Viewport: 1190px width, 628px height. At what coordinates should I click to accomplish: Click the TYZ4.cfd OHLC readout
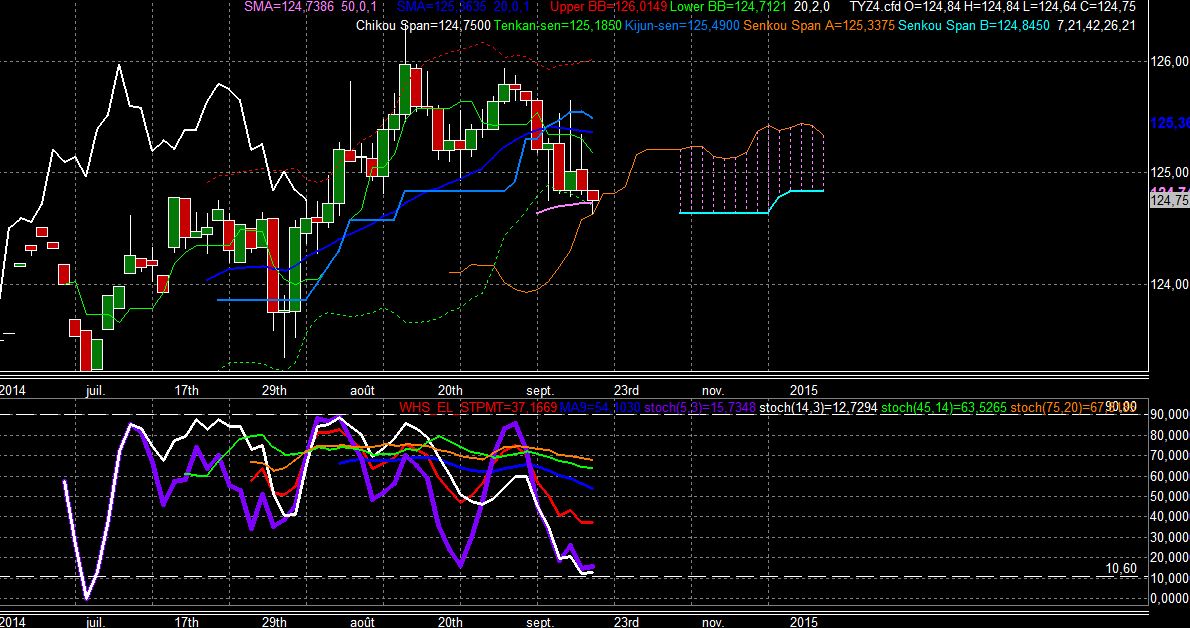[x=993, y=7]
